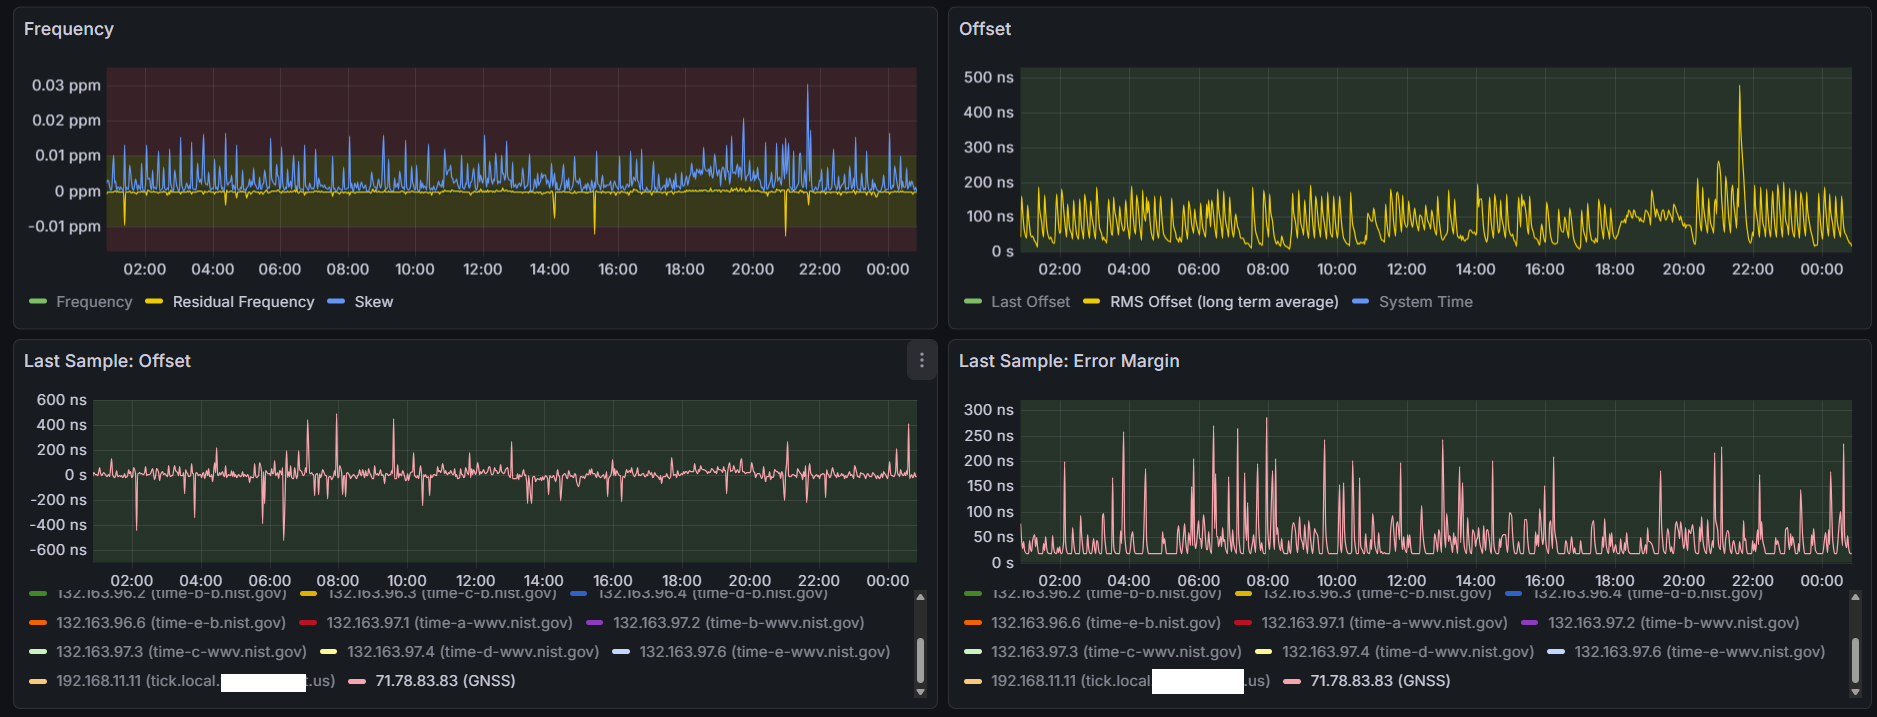This screenshot has height=717, width=1877.
Task: Click the Last Sample: Offset panel title
Action: point(107,361)
